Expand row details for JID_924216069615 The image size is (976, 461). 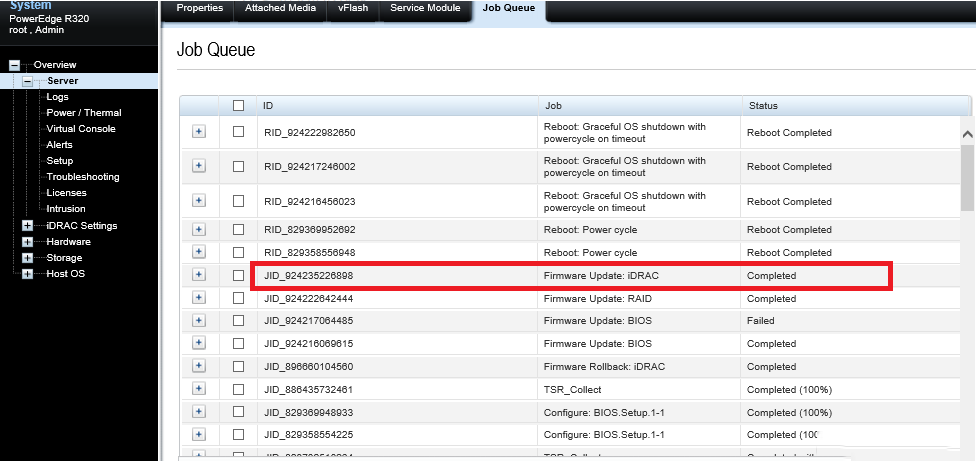click(x=199, y=343)
